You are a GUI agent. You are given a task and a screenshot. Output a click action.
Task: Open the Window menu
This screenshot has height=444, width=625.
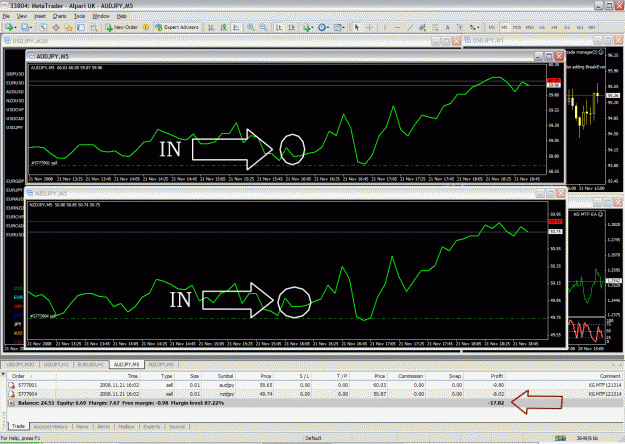coord(101,16)
